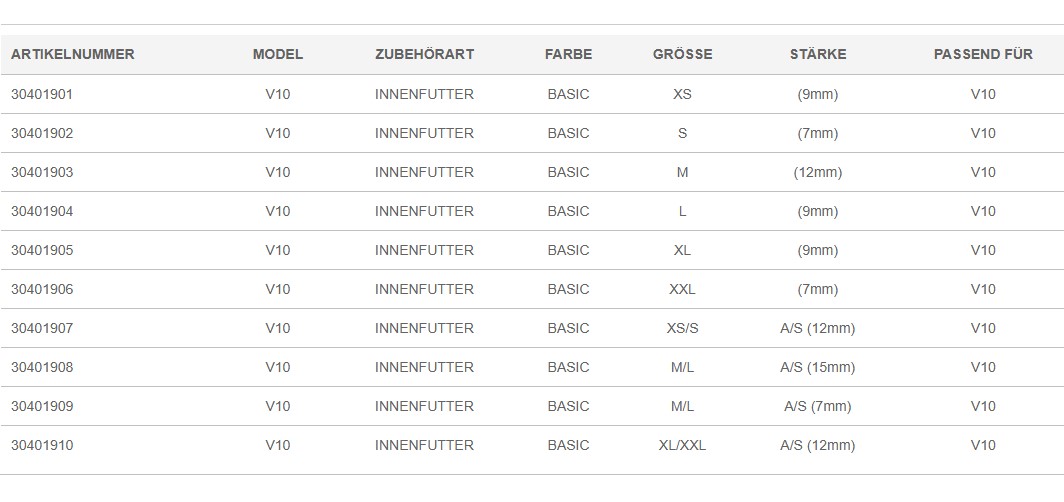Click the XL/XXL size cell
This screenshot has width=1064, height=502.
tap(683, 445)
